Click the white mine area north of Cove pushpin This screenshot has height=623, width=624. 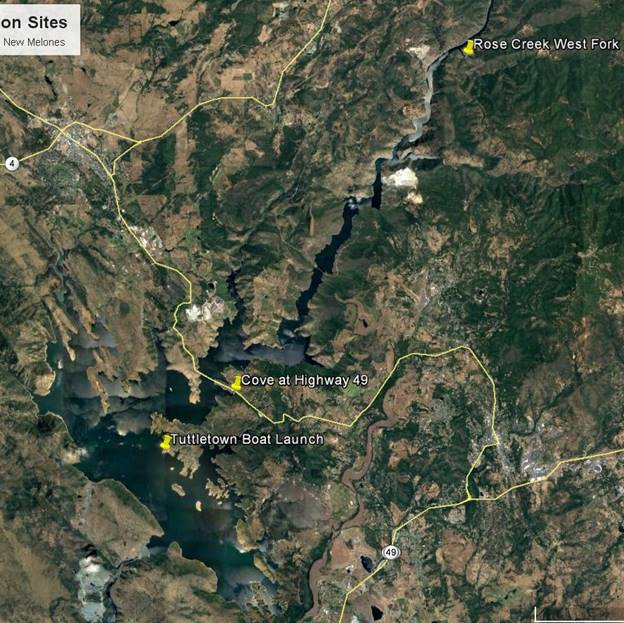[199, 312]
